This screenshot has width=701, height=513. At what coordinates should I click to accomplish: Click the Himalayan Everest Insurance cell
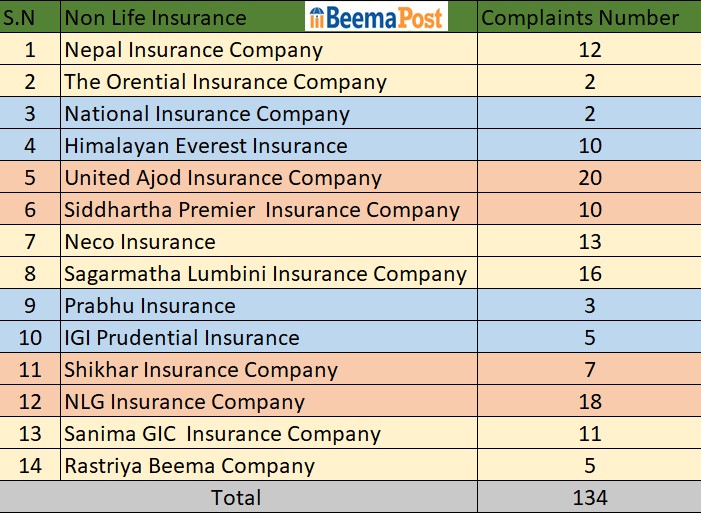coord(206,146)
